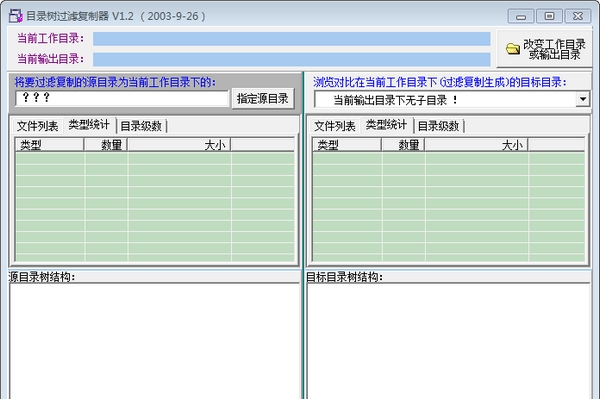
Task: Switch to right 类型统计 tab
Action: [x=386, y=125]
